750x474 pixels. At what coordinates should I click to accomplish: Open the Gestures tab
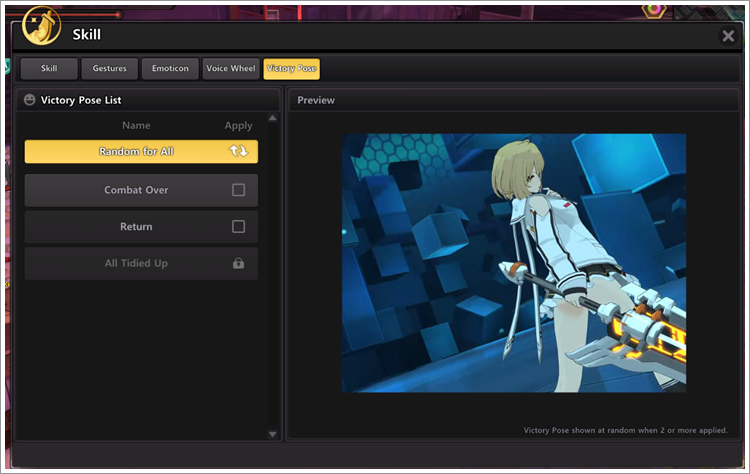[x=110, y=68]
